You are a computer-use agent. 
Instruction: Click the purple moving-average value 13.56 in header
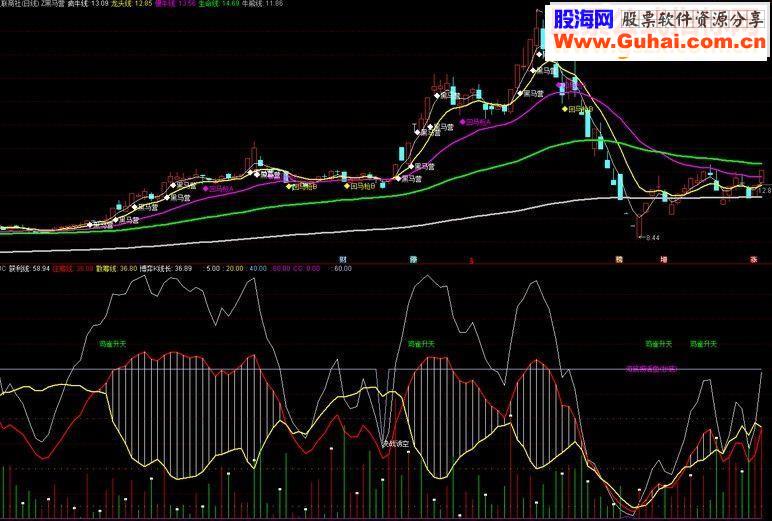coord(188,3)
